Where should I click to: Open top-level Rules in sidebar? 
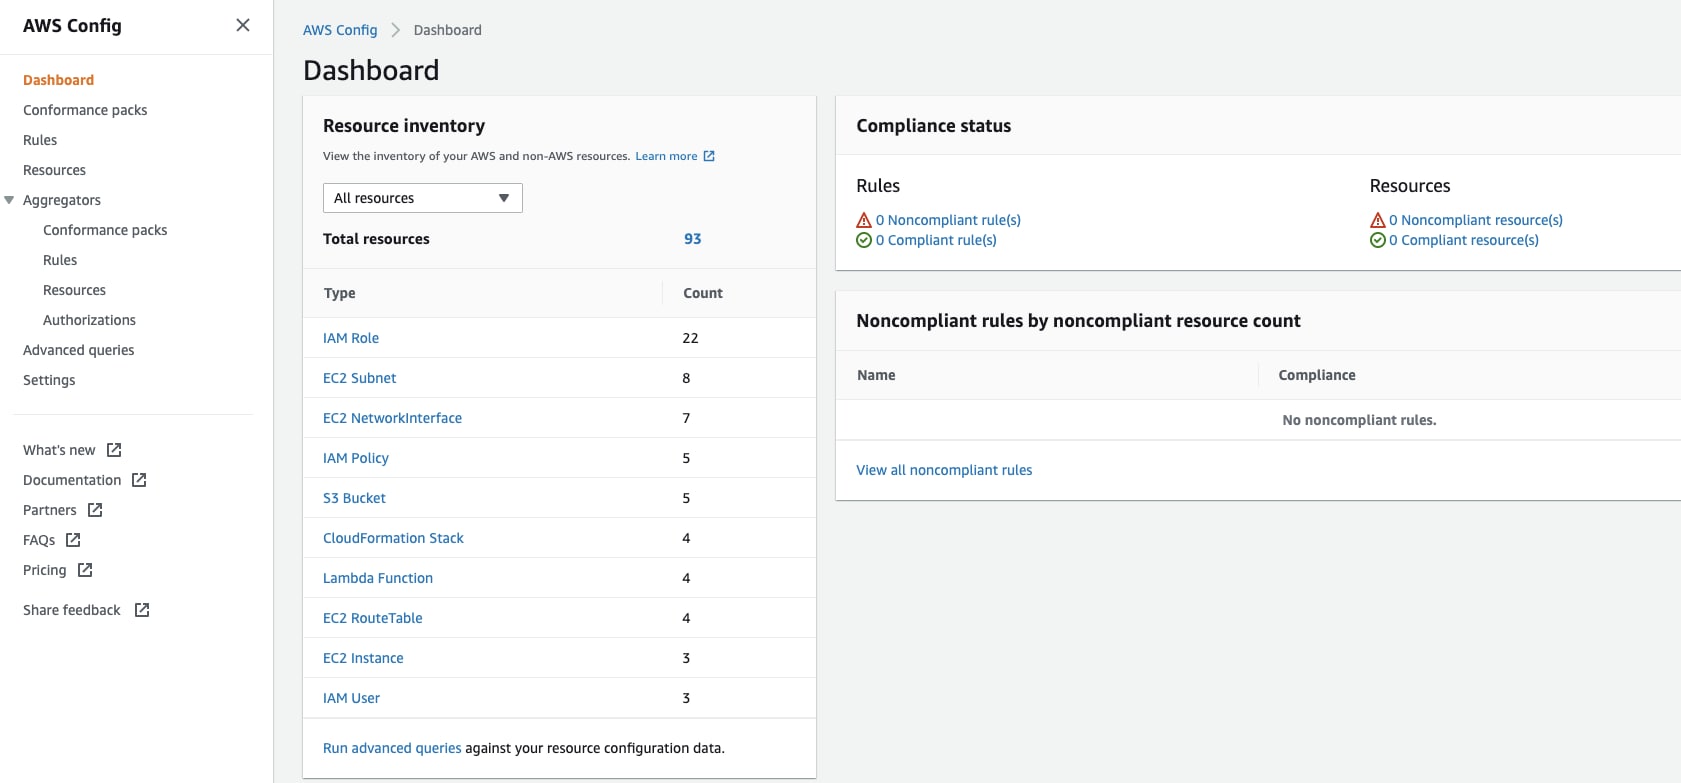[x=40, y=140]
